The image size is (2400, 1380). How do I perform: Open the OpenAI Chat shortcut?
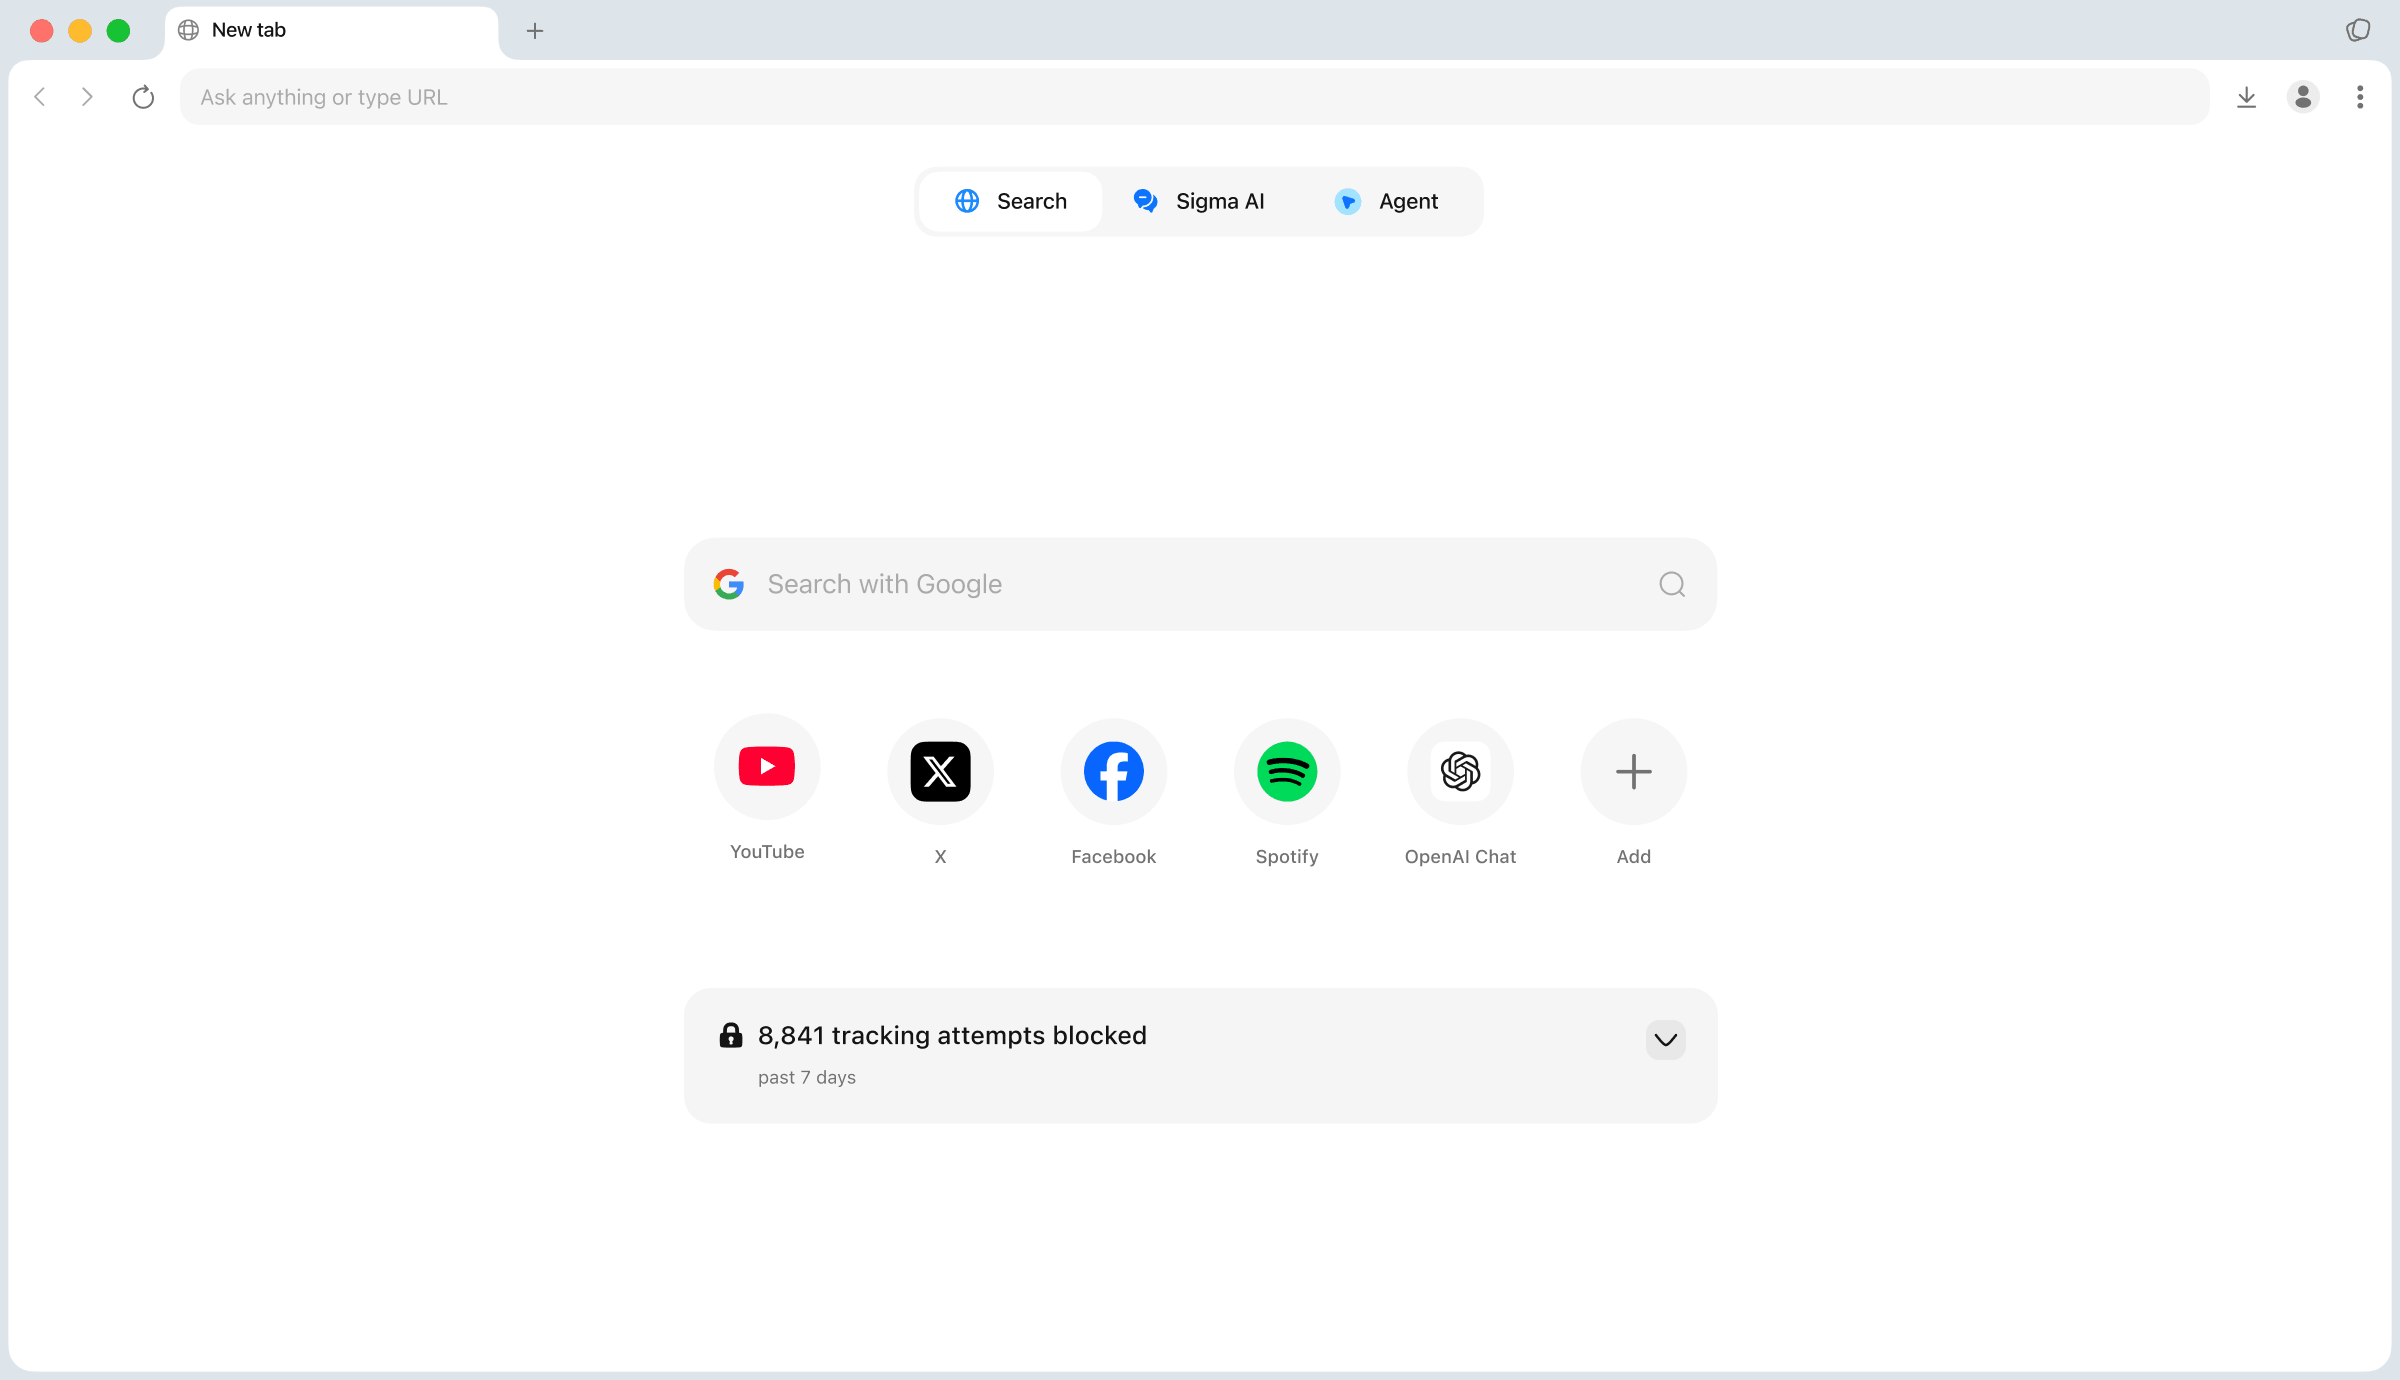[x=1460, y=772]
